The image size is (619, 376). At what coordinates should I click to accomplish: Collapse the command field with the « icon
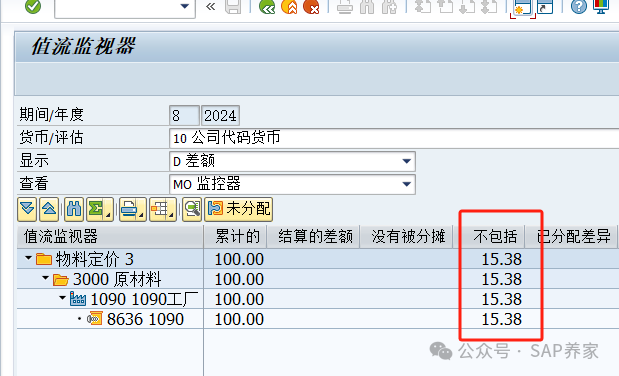210,6
